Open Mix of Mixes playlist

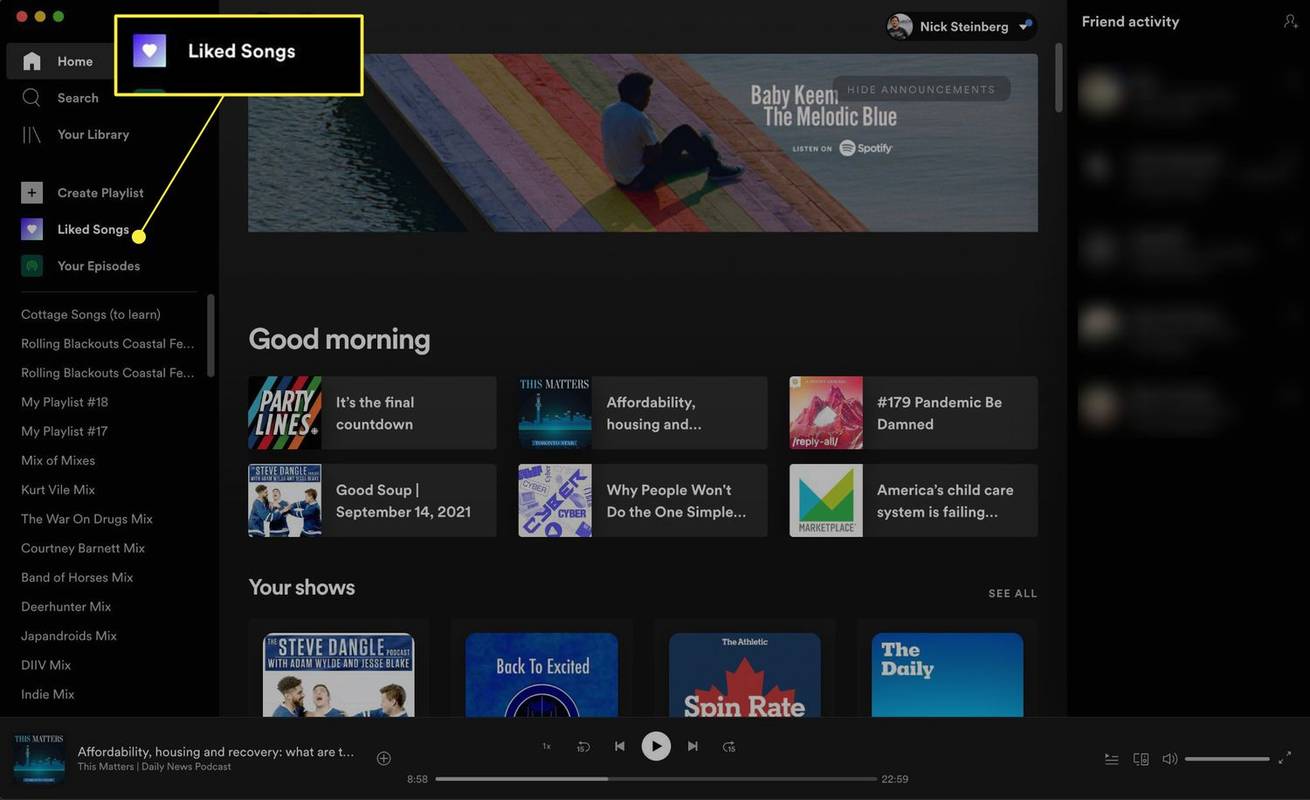[x=58, y=460]
